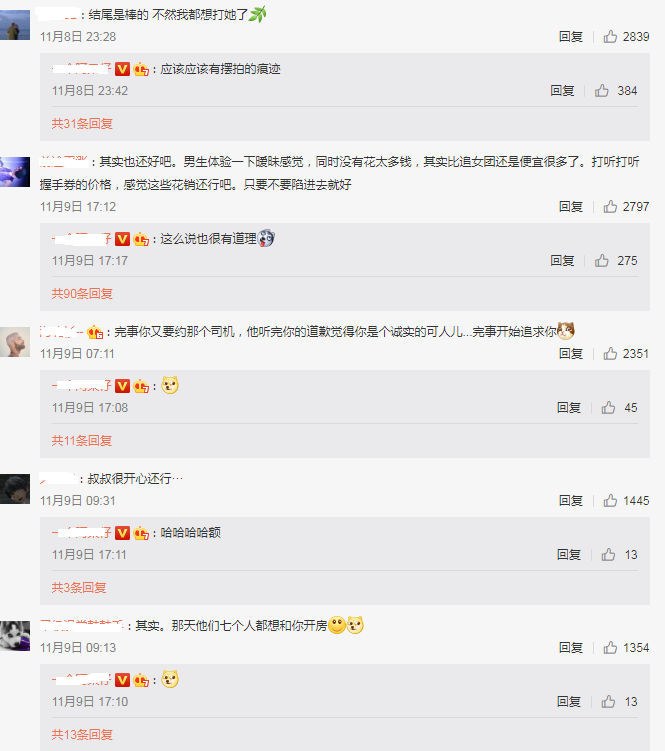Click the verified V badge on first reply
The height and width of the screenshot is (751, 665).
coord(123,69)
